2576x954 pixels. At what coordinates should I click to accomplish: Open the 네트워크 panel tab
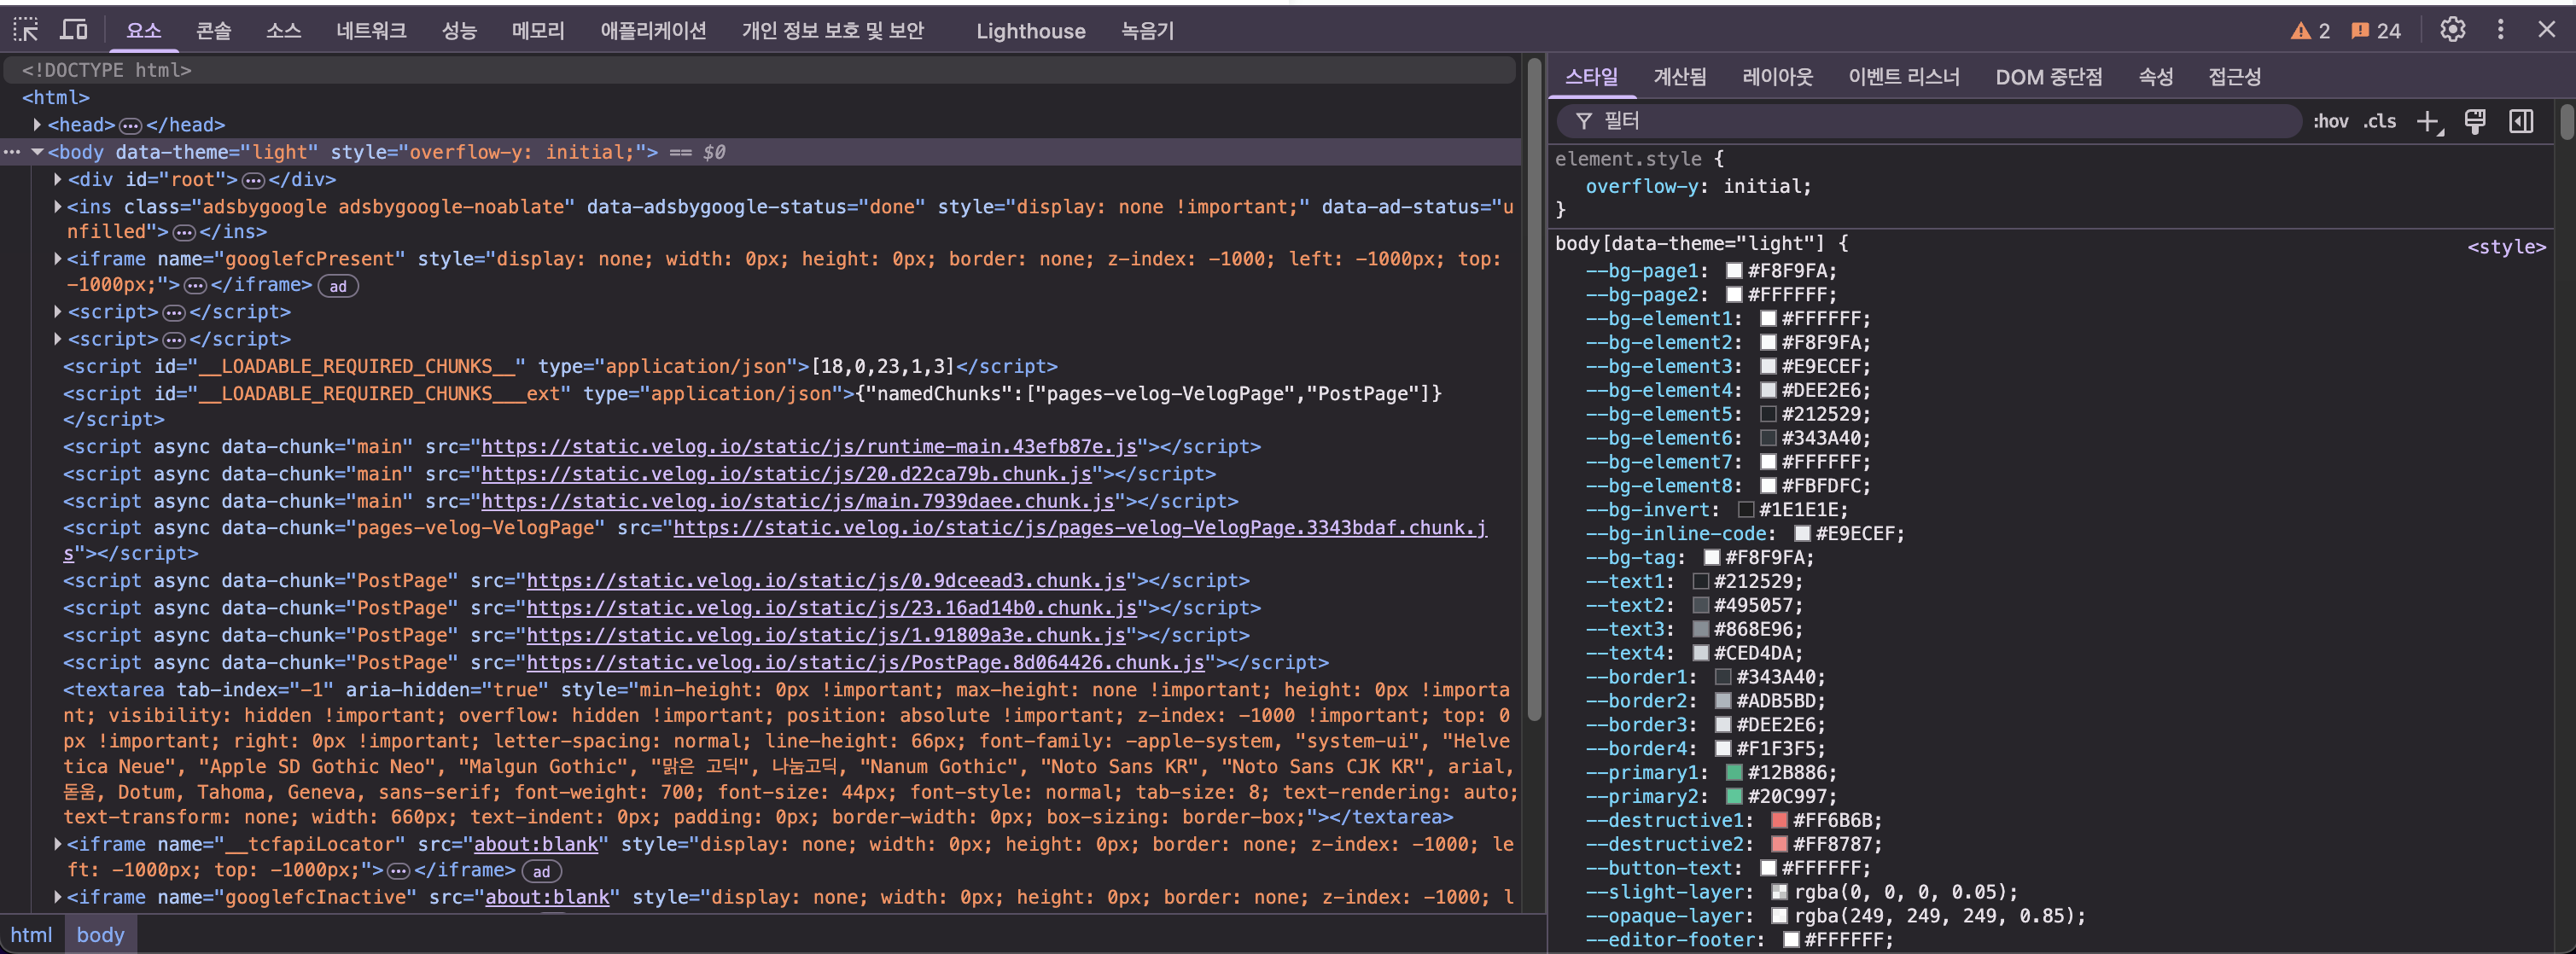(371, 31)
